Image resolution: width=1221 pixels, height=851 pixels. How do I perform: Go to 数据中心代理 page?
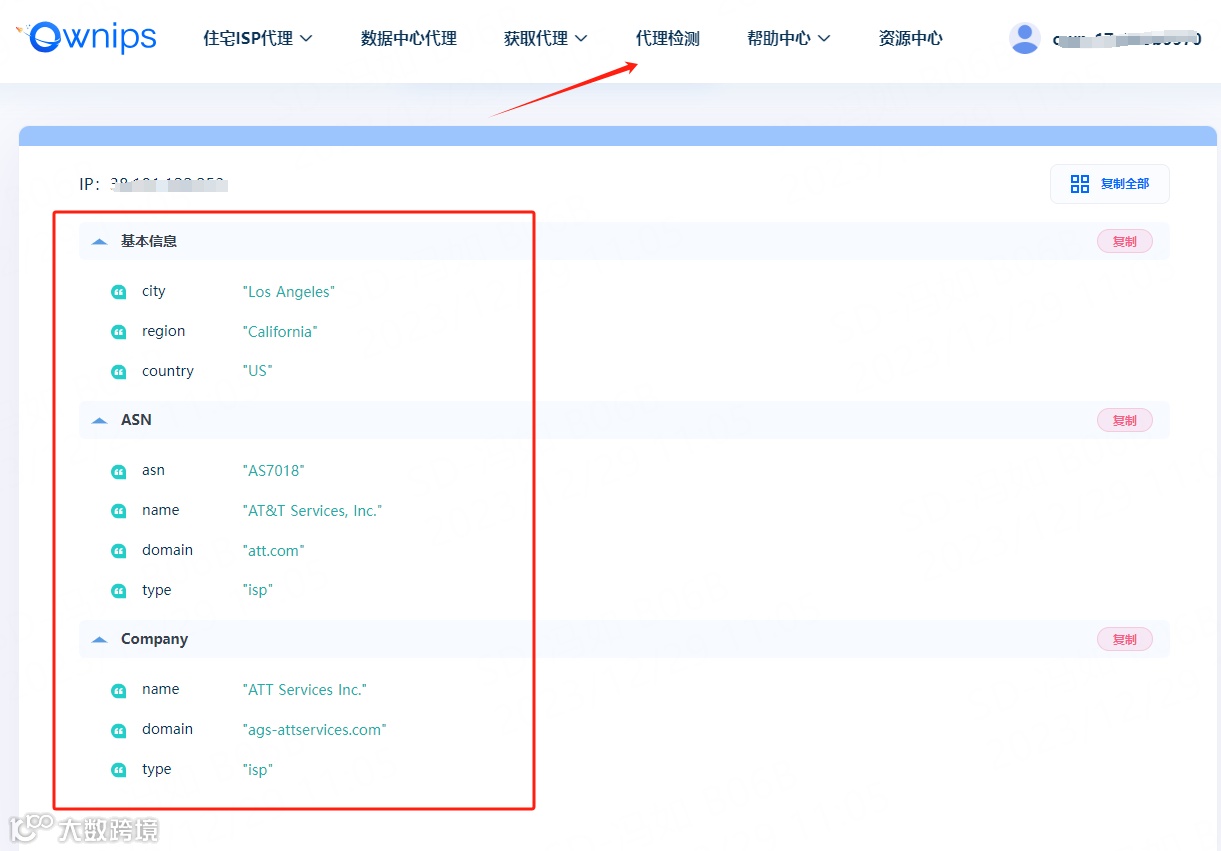tap(409, 38)
